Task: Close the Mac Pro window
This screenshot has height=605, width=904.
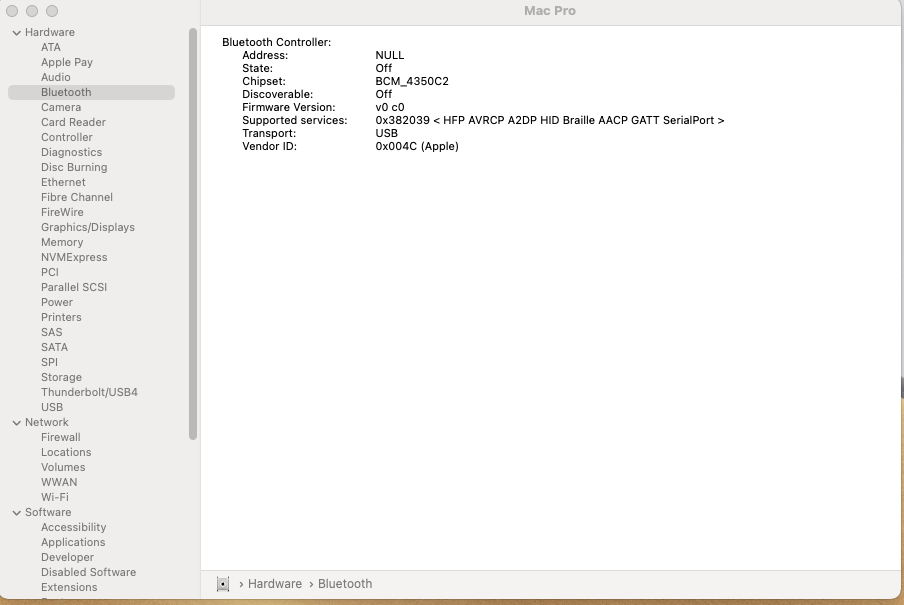Action: [12, 11]
